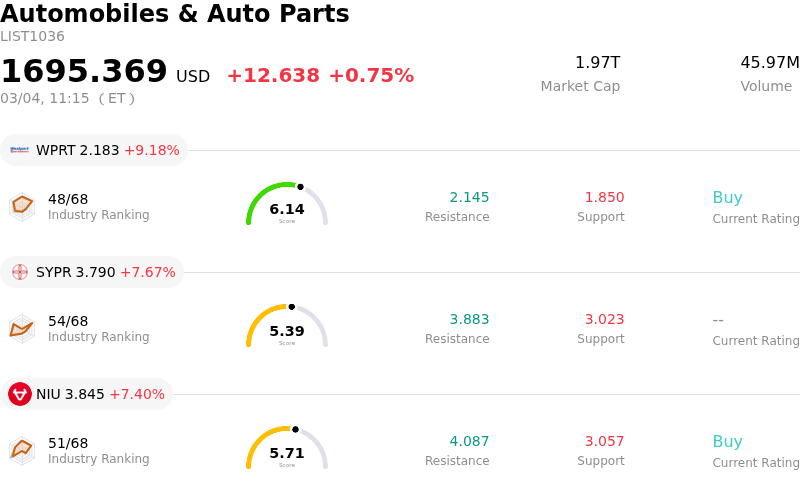
Task: Click the NIU 5.71 score gauge
Action: 287,450
